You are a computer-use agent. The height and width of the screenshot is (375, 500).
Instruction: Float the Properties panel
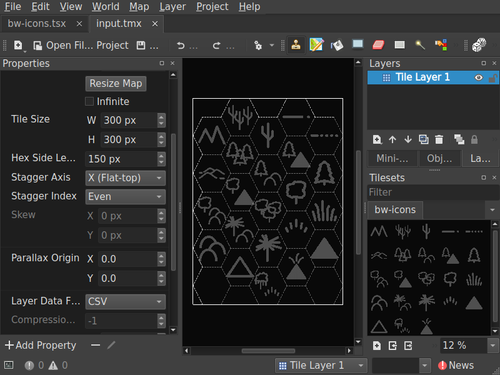click(162, 63)
